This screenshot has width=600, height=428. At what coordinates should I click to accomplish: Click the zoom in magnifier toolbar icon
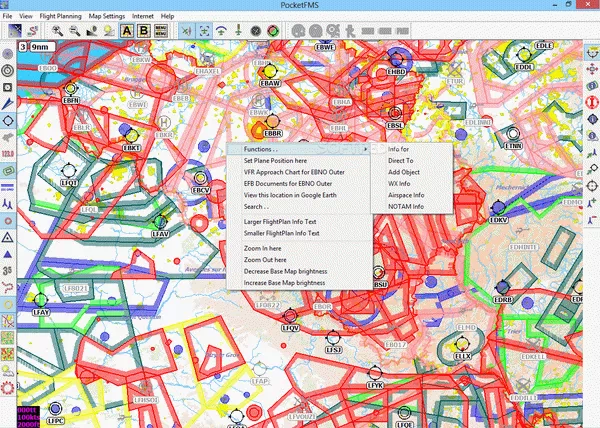pos(57,31)
